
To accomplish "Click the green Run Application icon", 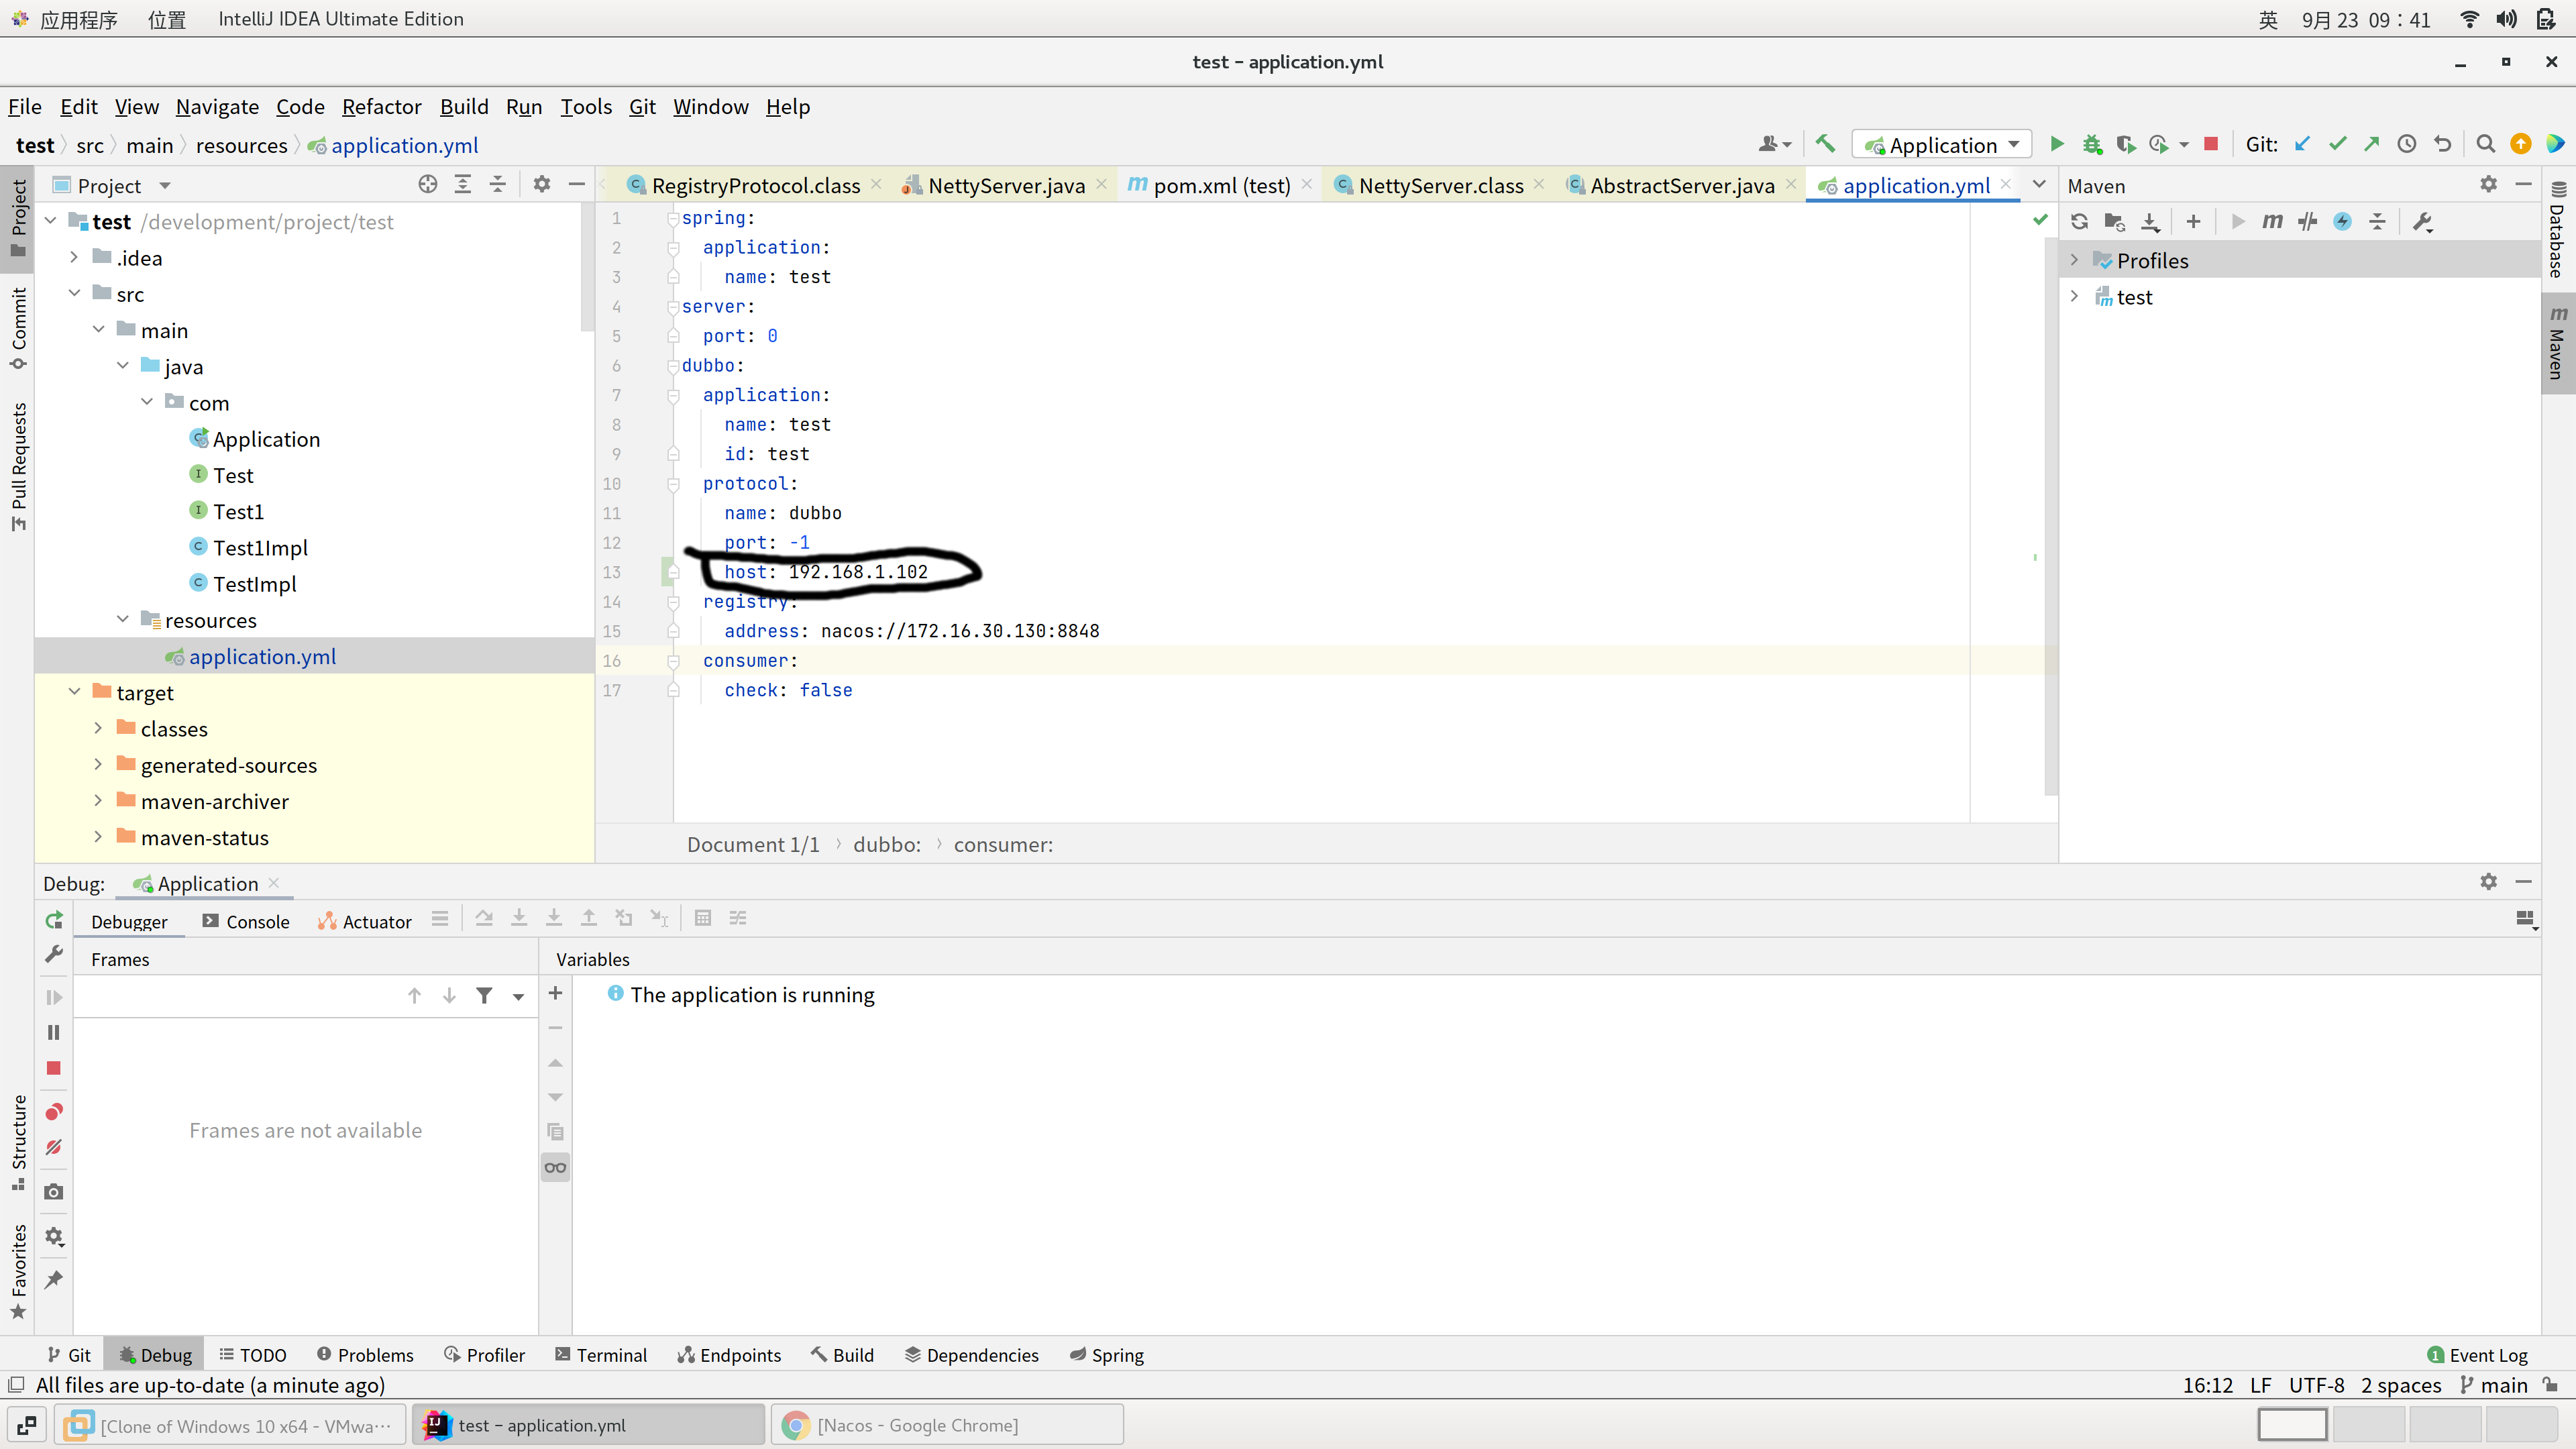I will (2056, 145).
